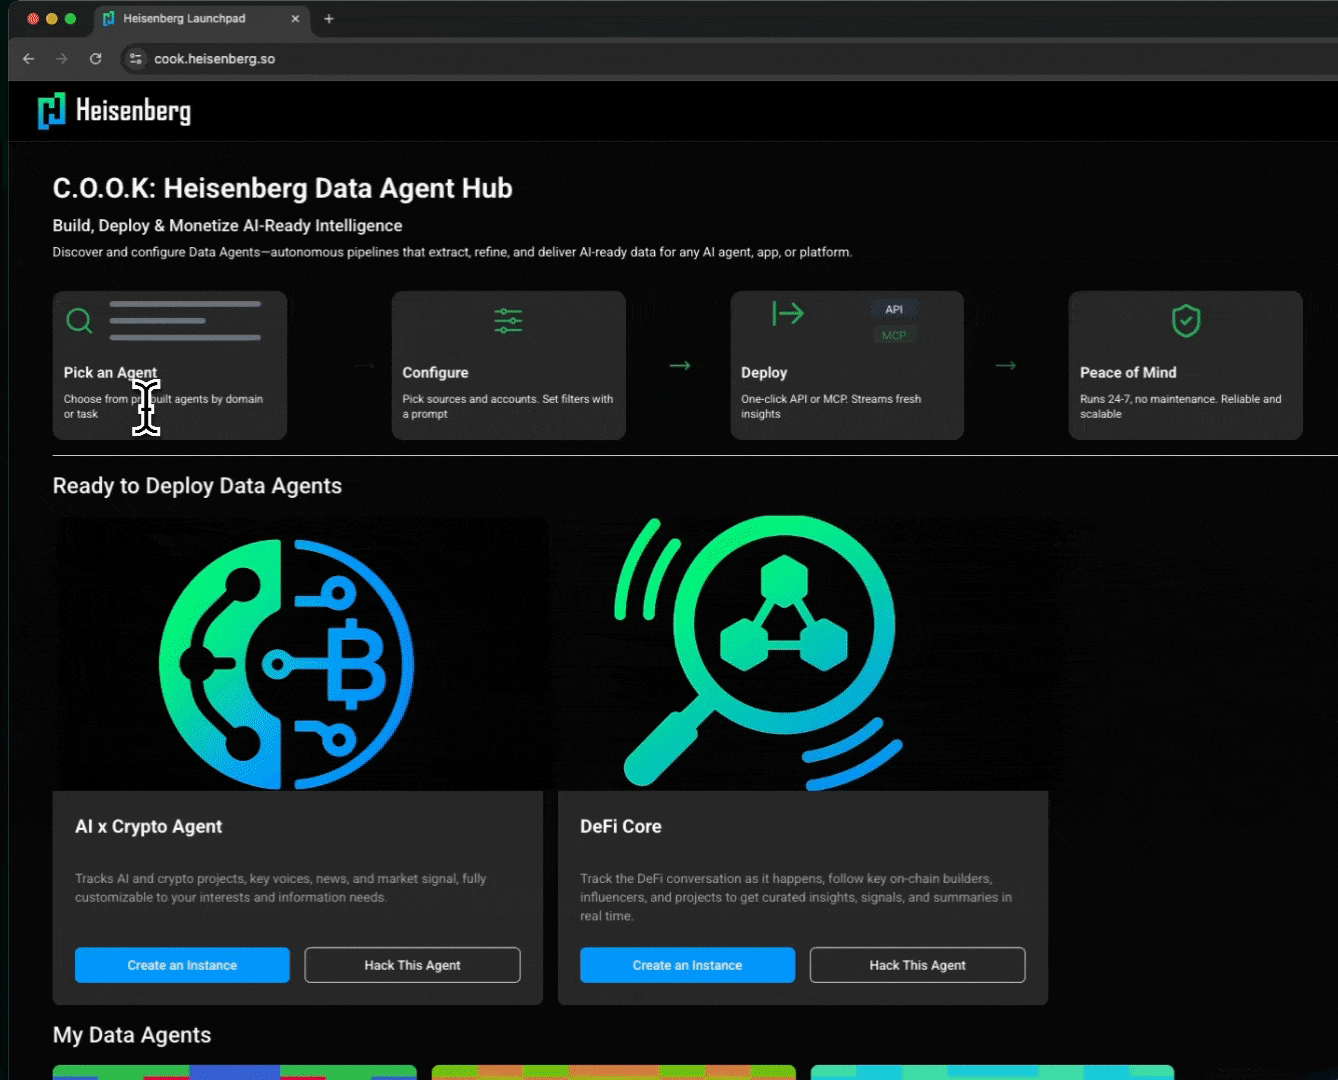Click the AI x Crypto Agent title
The height and width of the screenshot is (1080, 1338).
click(149, 827)
